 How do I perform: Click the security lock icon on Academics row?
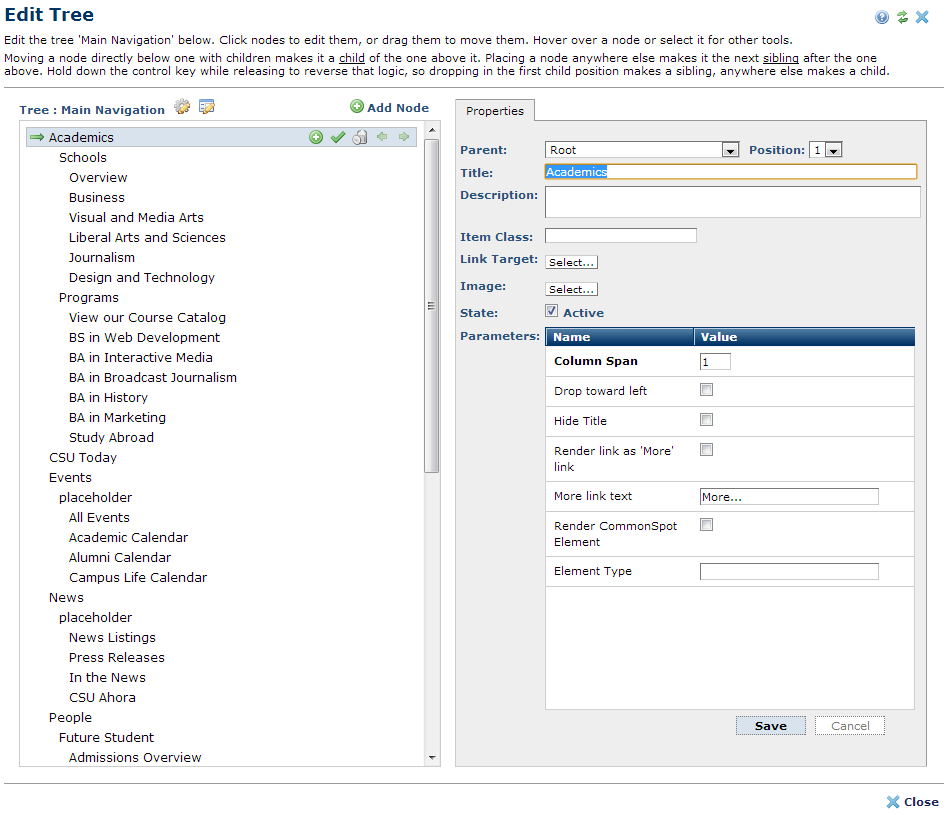coord(360,137)
